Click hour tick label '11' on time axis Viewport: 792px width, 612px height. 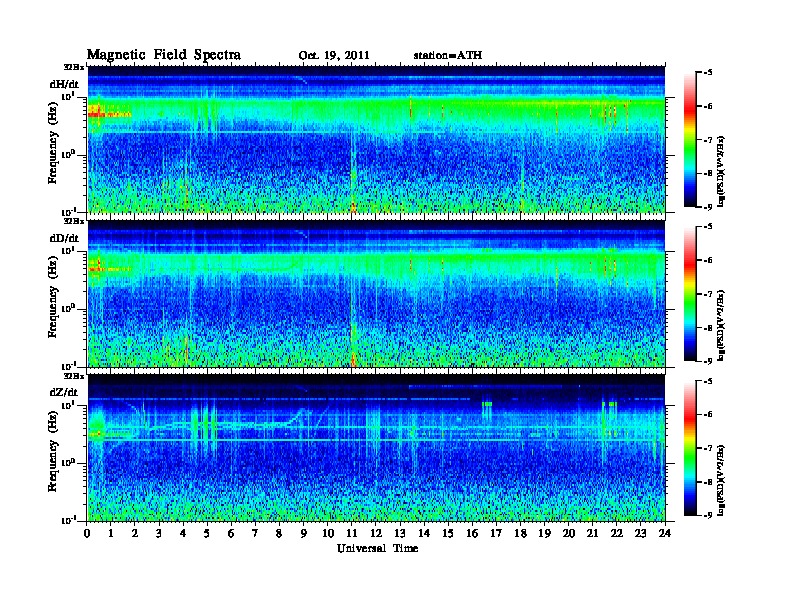point(352,533)
